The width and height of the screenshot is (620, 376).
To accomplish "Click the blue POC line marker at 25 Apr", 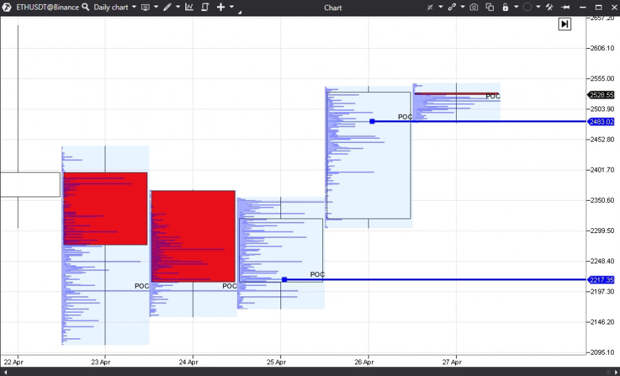I will point(284,280).
